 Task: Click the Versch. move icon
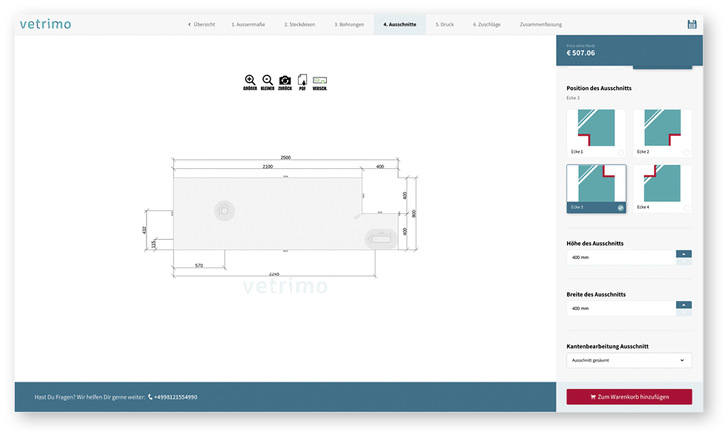coord(320,81)
